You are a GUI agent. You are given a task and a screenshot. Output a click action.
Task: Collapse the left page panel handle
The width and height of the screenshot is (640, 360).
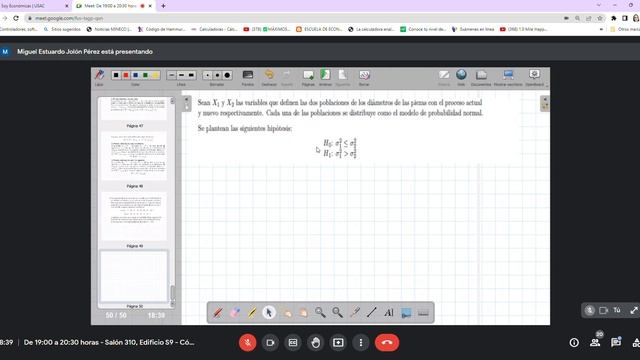[x=187, y=103]
